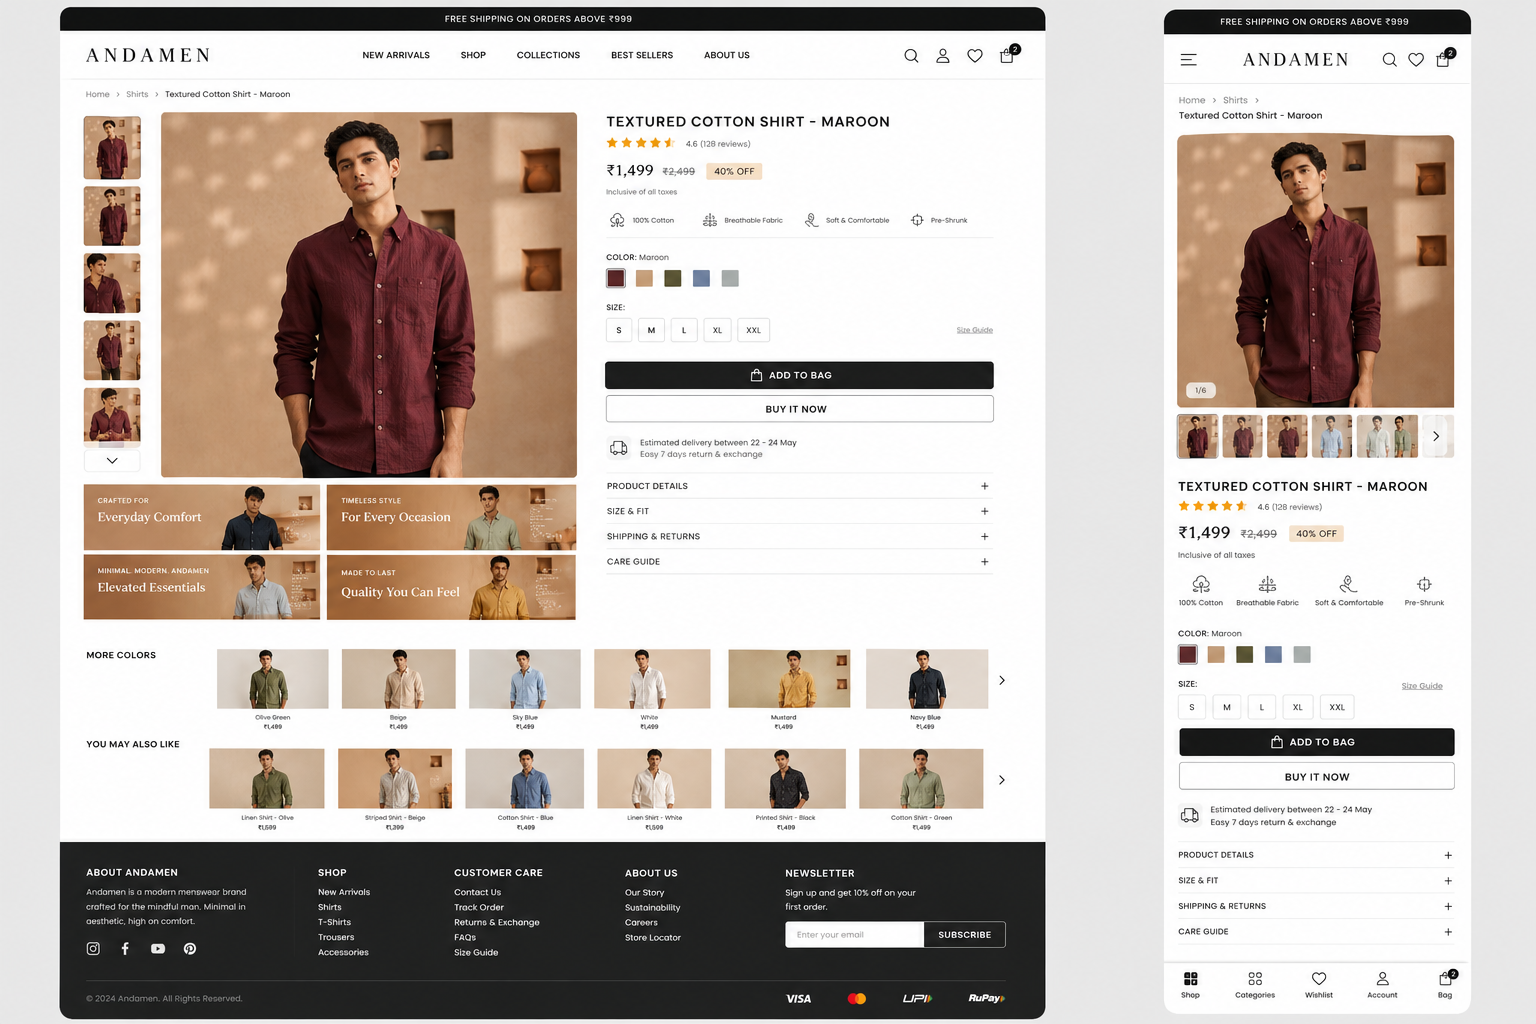Choose size S in the mobile view
The width and height of the screenshot is (1536, 1024).
(1192, 707)
